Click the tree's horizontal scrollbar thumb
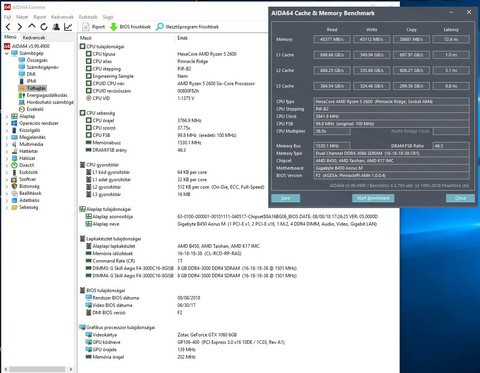The height and width of the screenshot is (373, 480). click(37, 369)
